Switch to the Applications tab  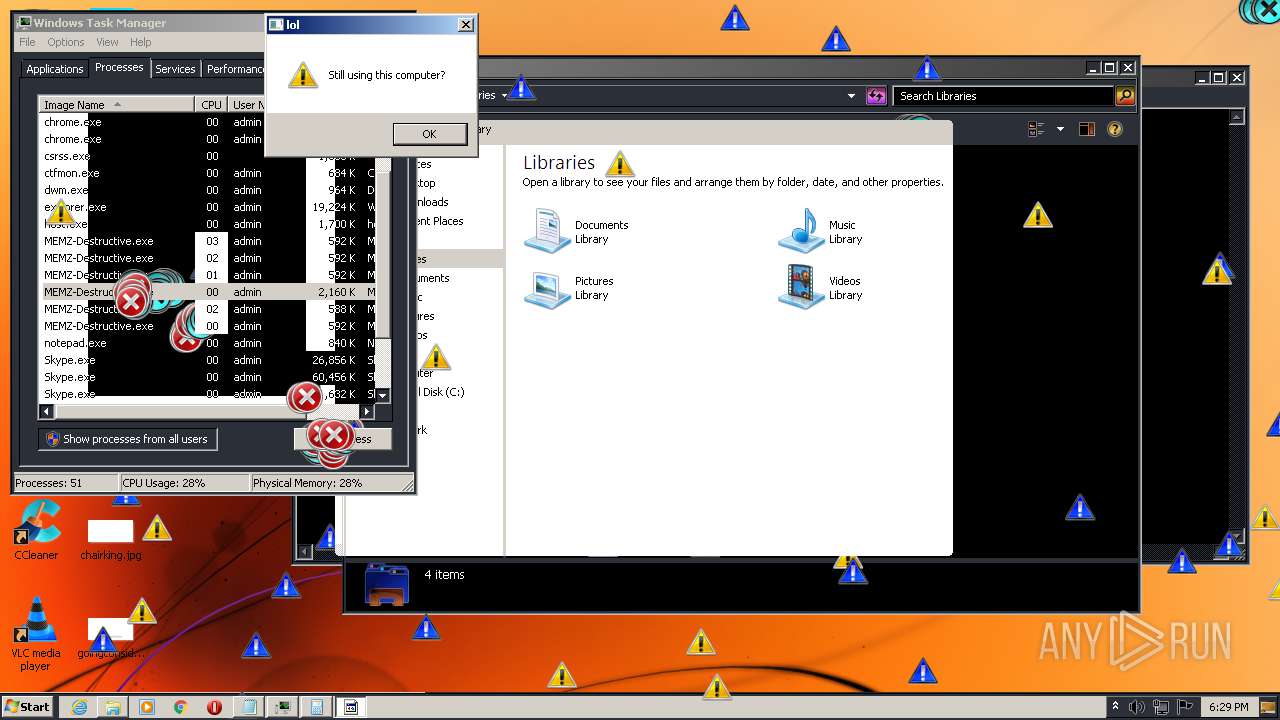54,69
